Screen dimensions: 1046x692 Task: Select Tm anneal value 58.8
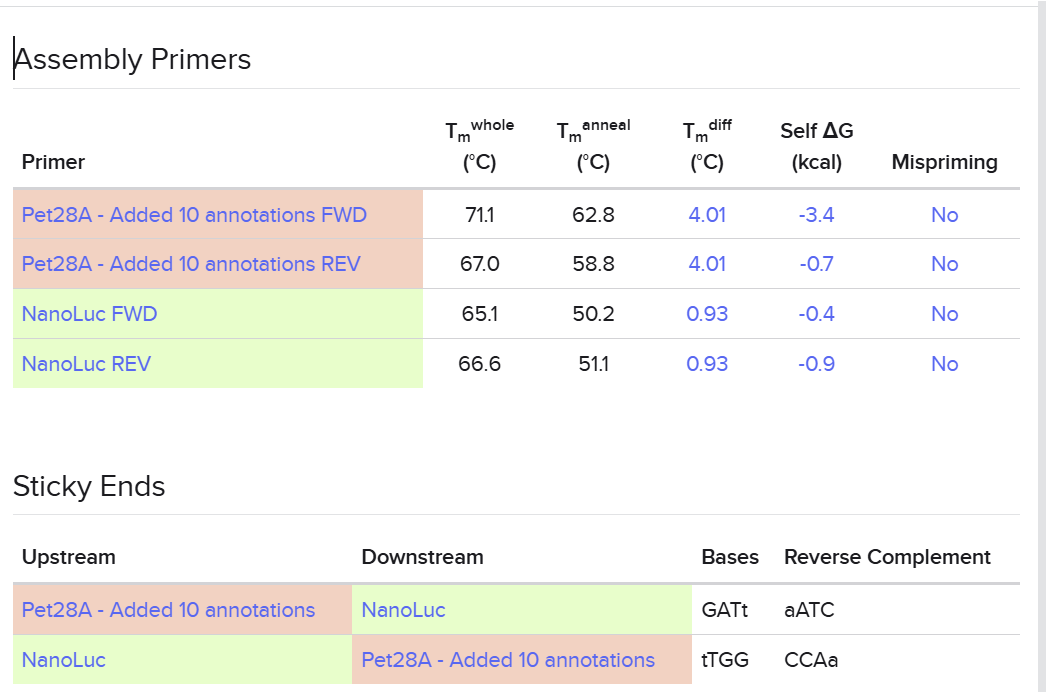(593, 264)
